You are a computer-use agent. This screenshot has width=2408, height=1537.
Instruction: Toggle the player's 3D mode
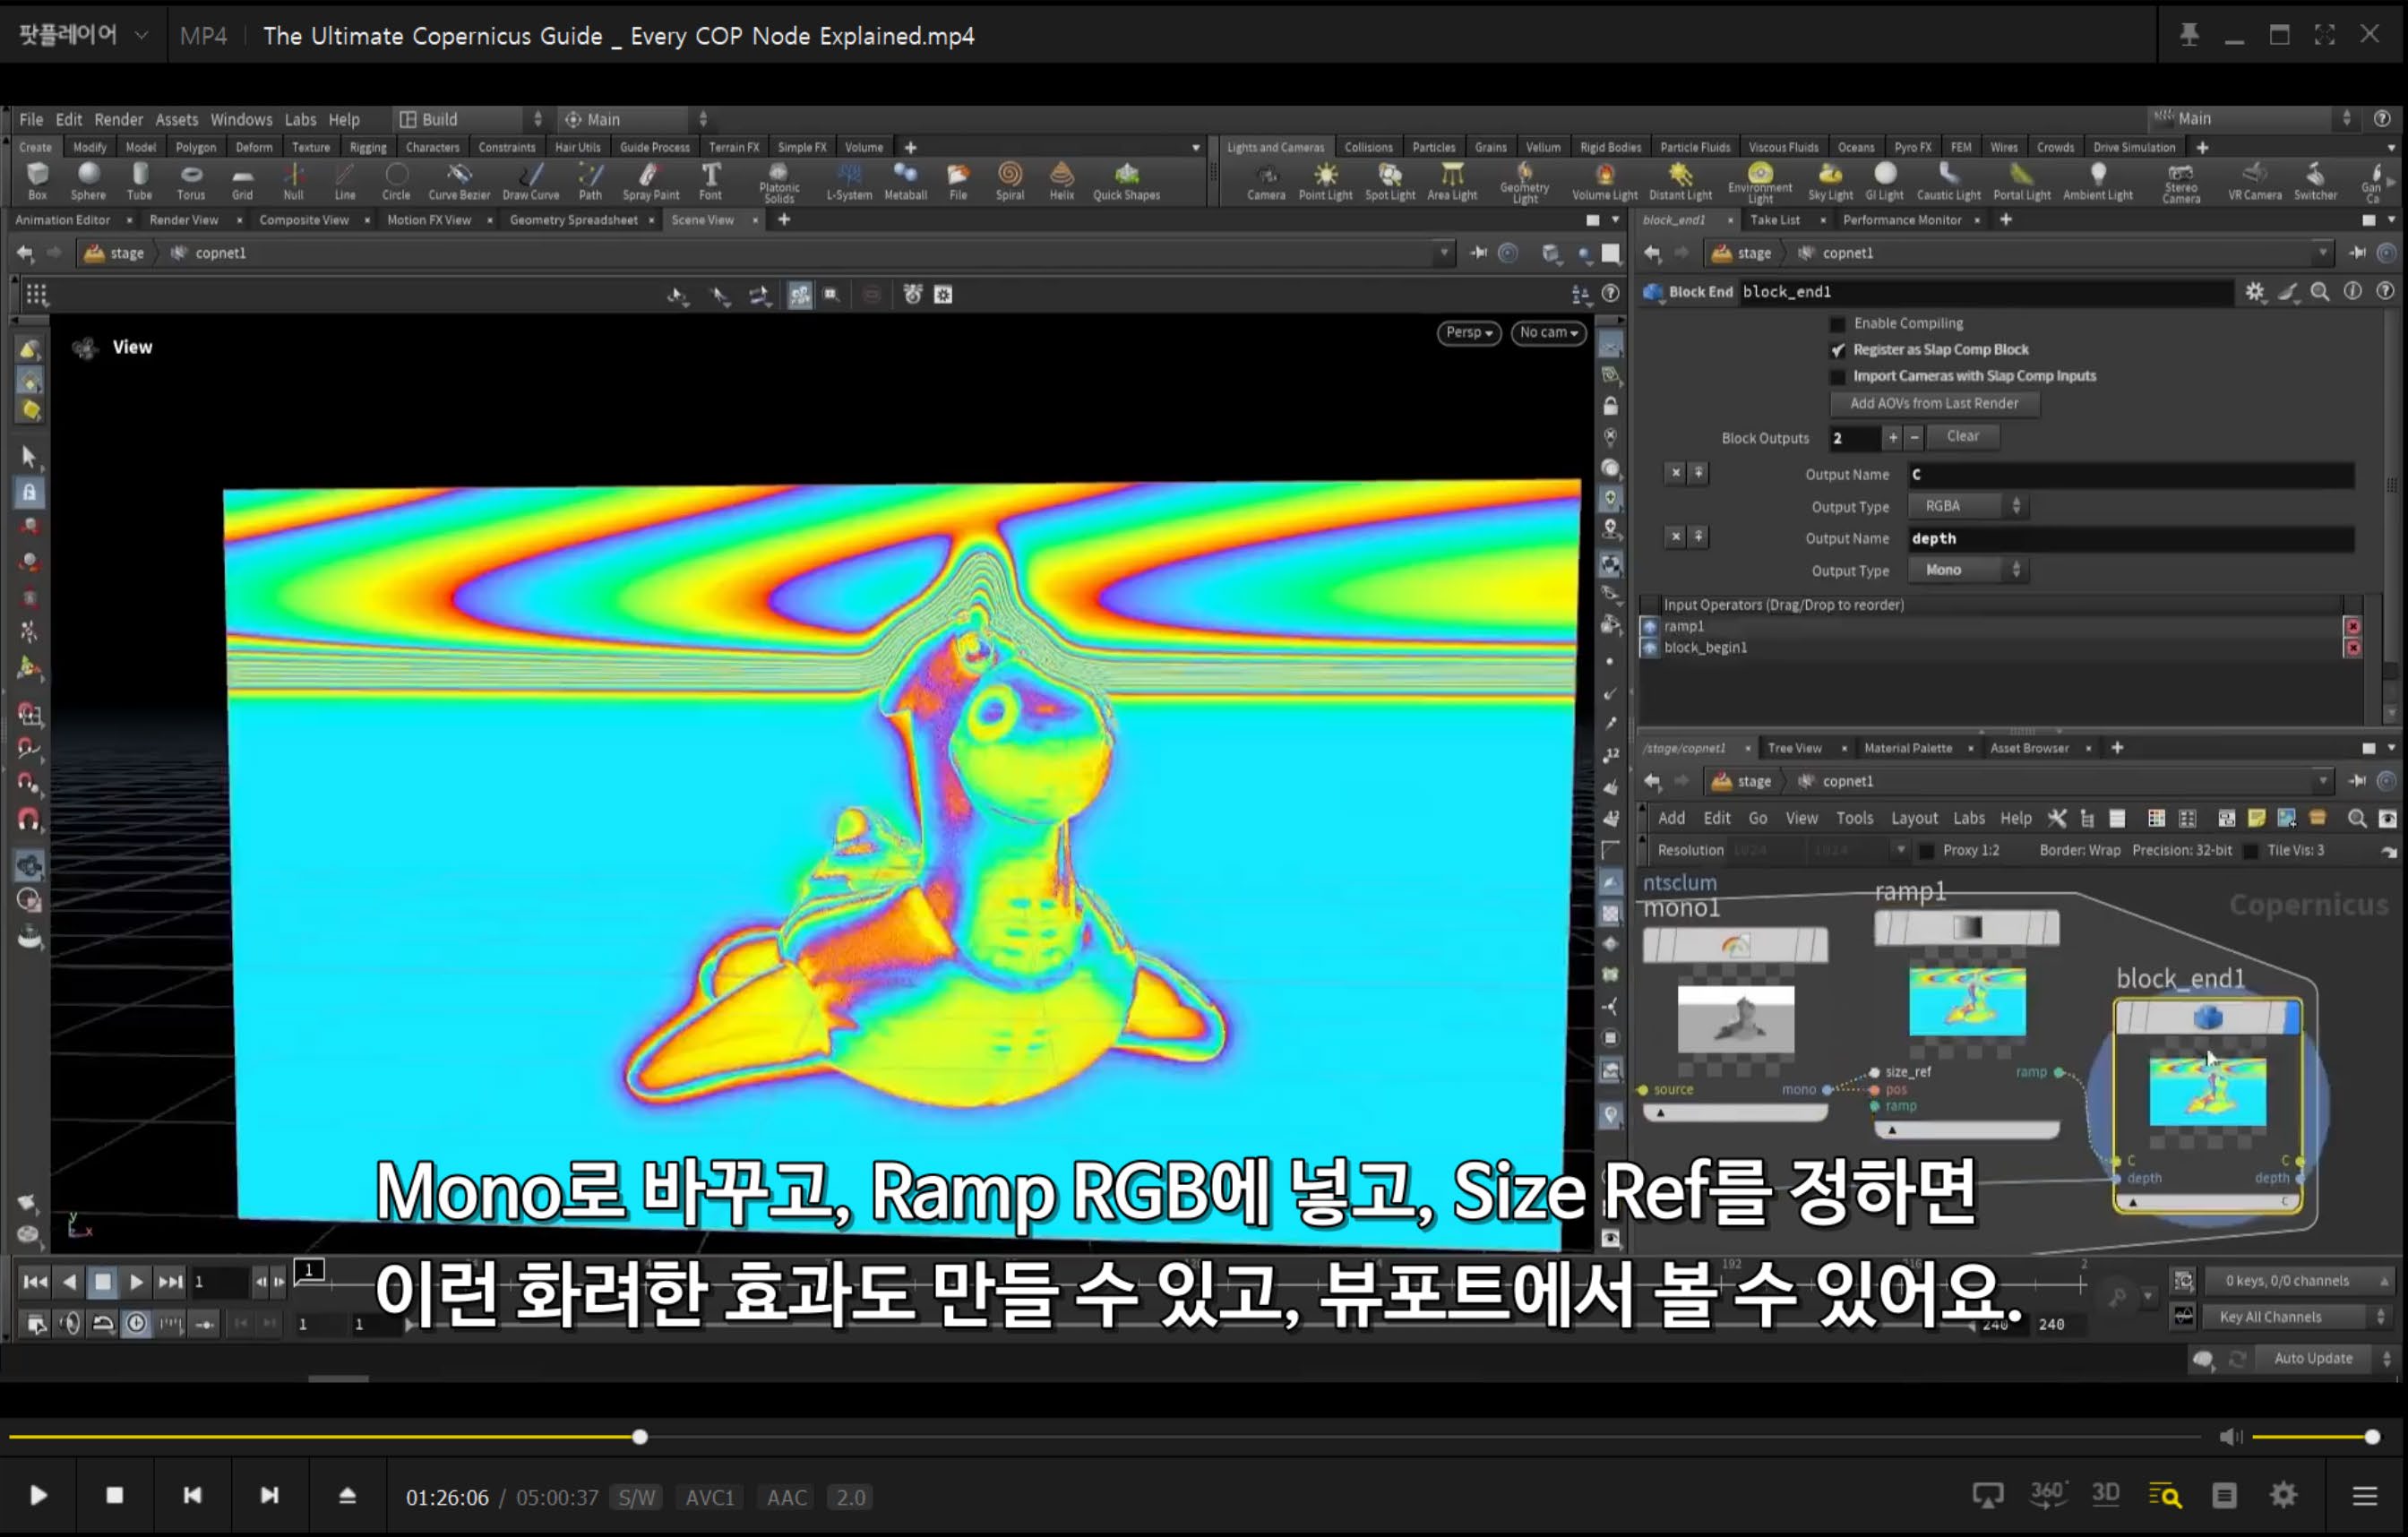click(x=2106, y=1494)
